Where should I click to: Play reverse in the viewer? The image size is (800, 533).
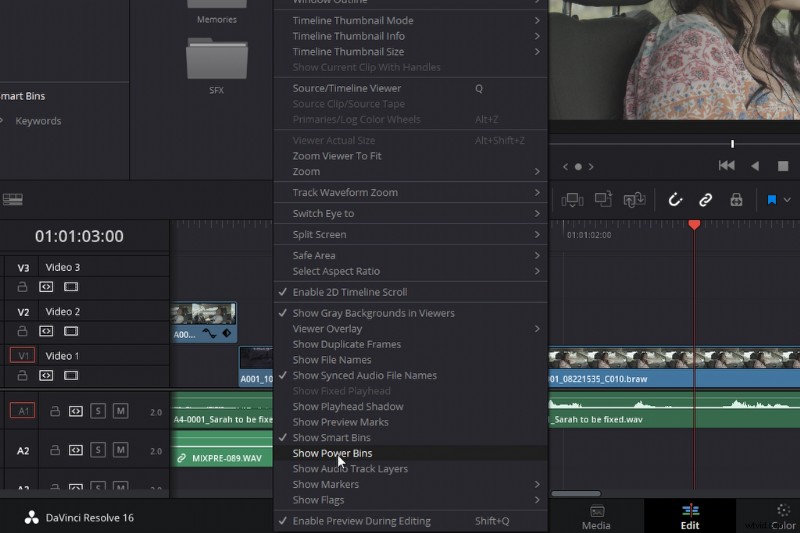pos(755,166)
